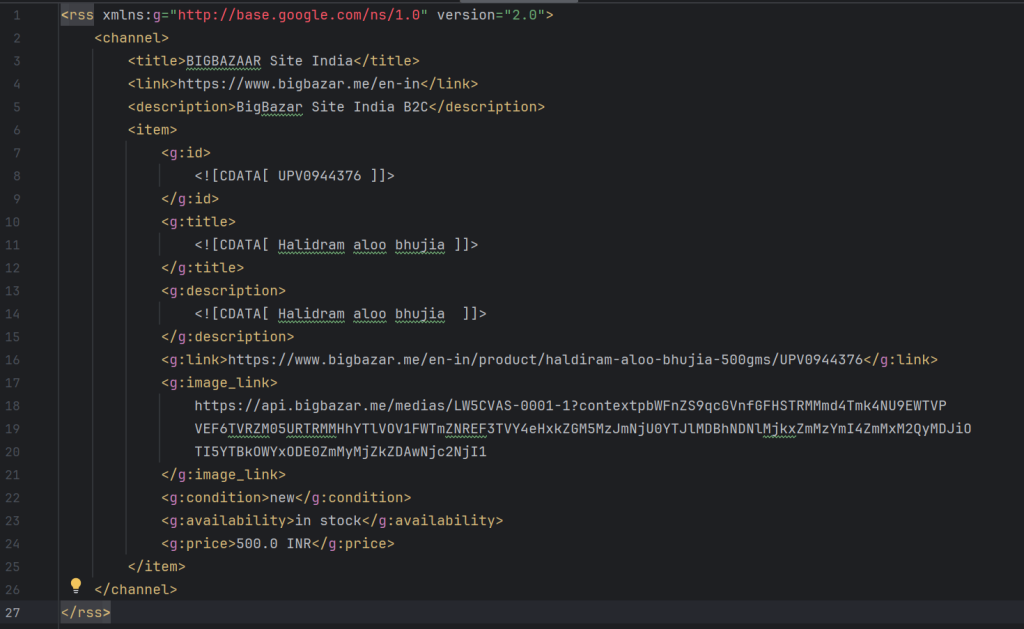Click the closing </rss> tag

pyautogui.click(x=86, y=613)
